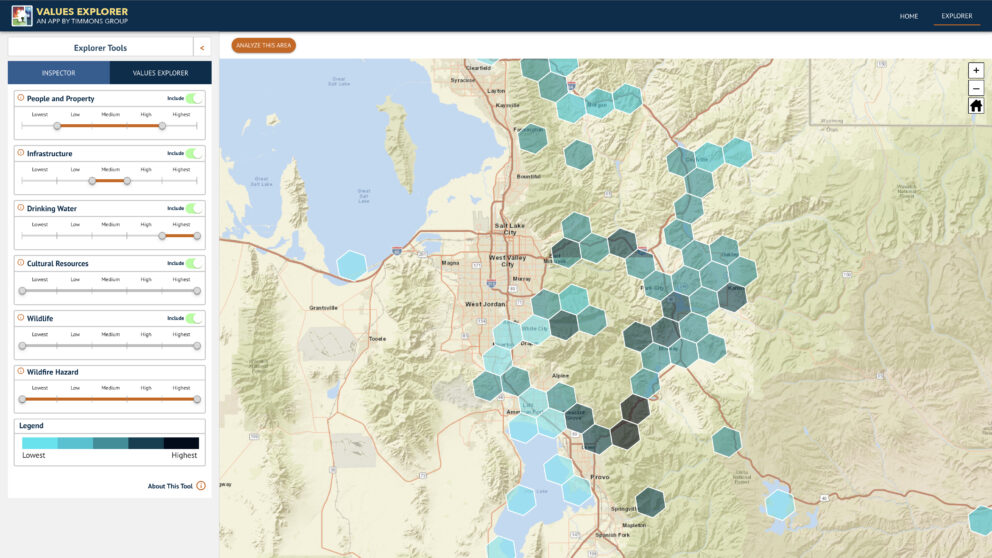Toggle Include for People and Property
Viewport: 992px width, 558px height.
pos(194,98)
